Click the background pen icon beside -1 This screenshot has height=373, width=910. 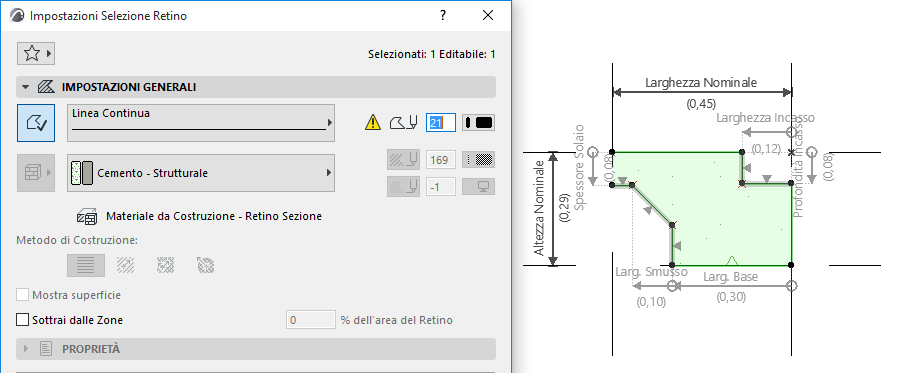coord(403,186)
